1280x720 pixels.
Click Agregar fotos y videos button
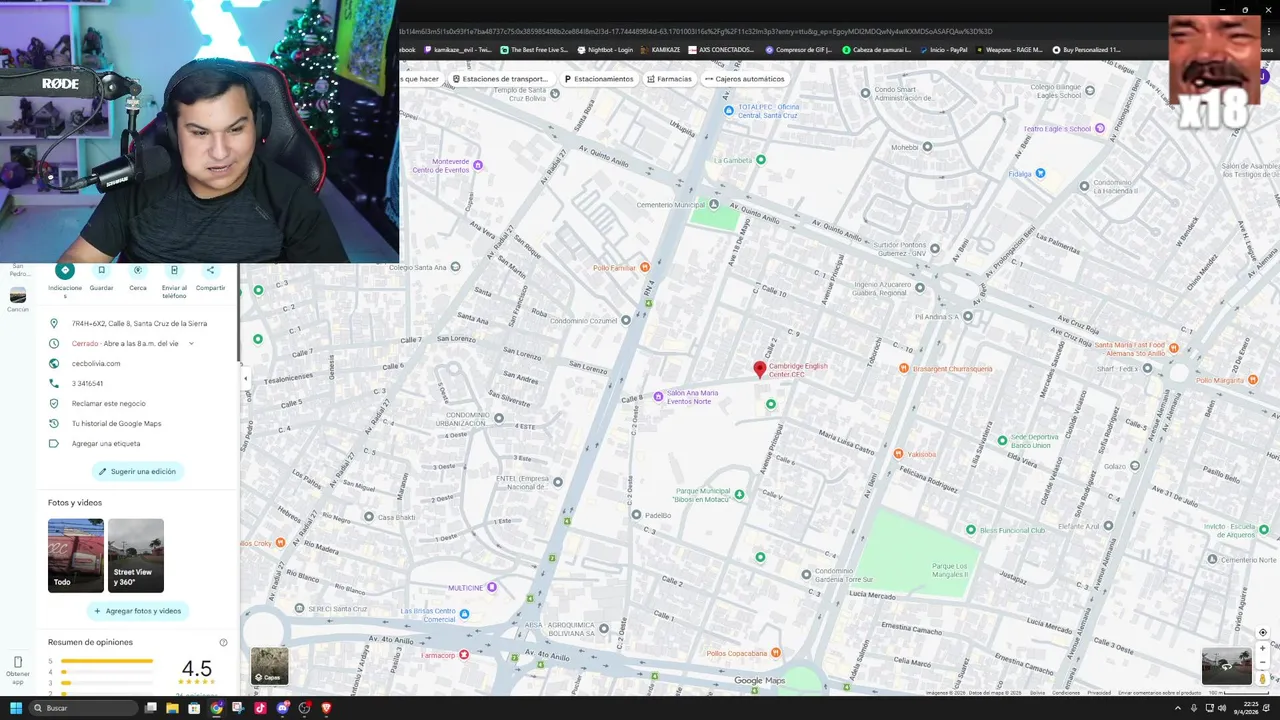click(x=138, y=611)
